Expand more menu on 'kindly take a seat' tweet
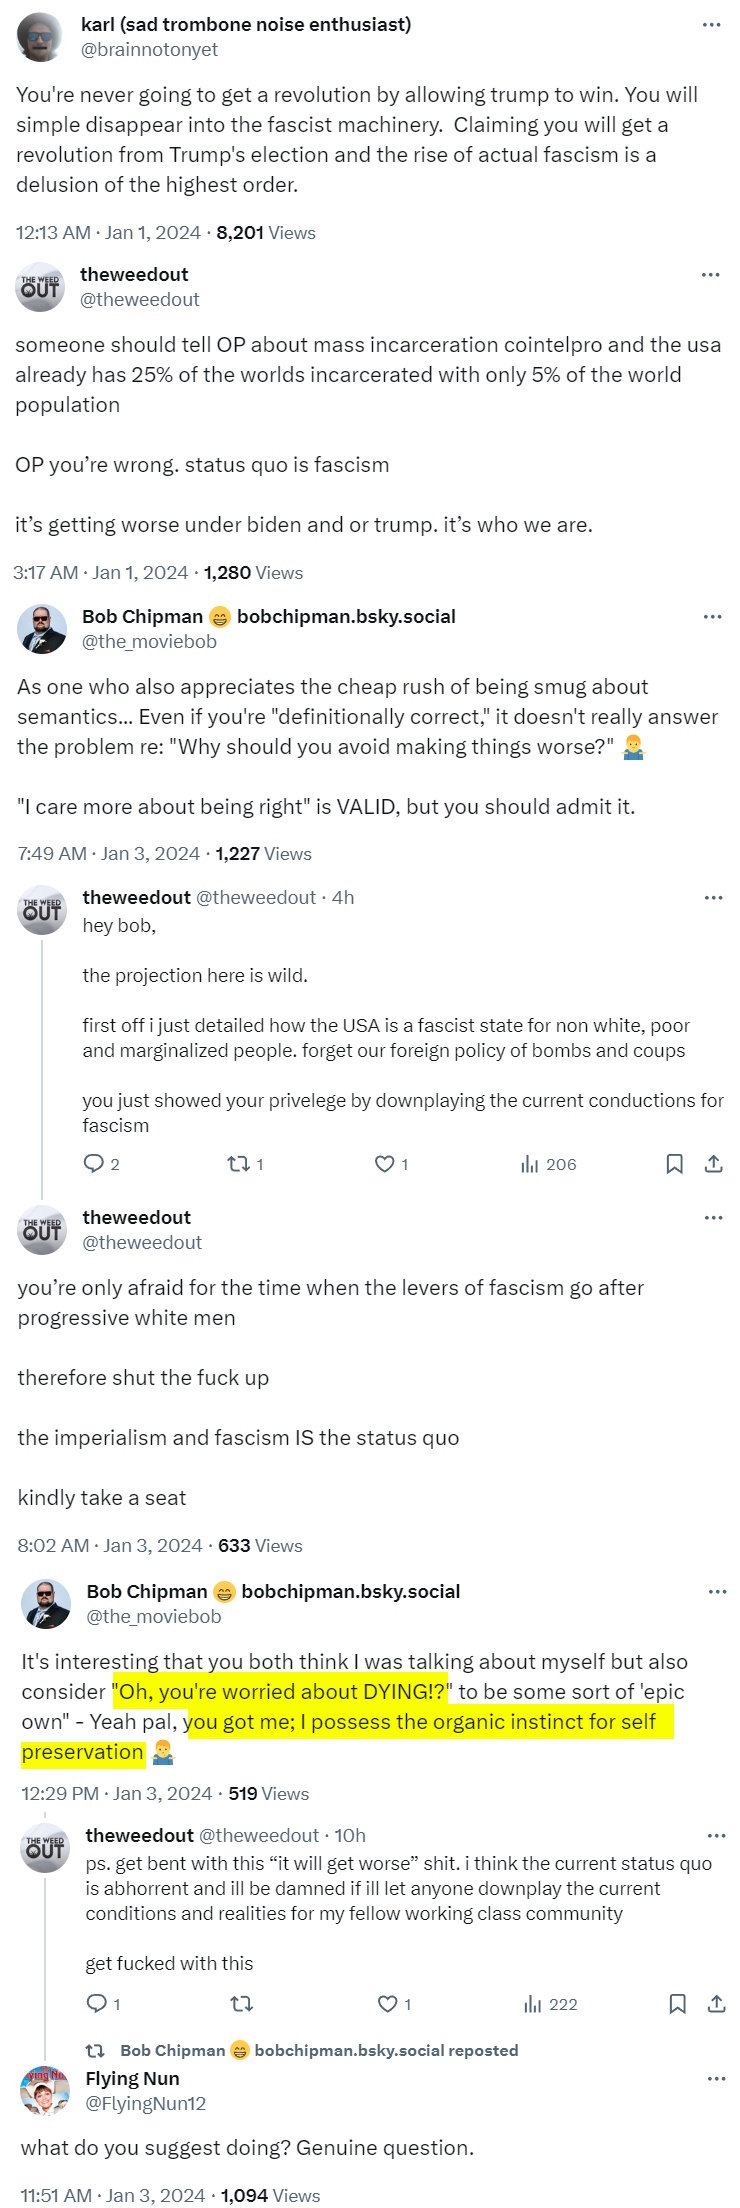This screenshot has width=740, height=2208. (713, 1218)
